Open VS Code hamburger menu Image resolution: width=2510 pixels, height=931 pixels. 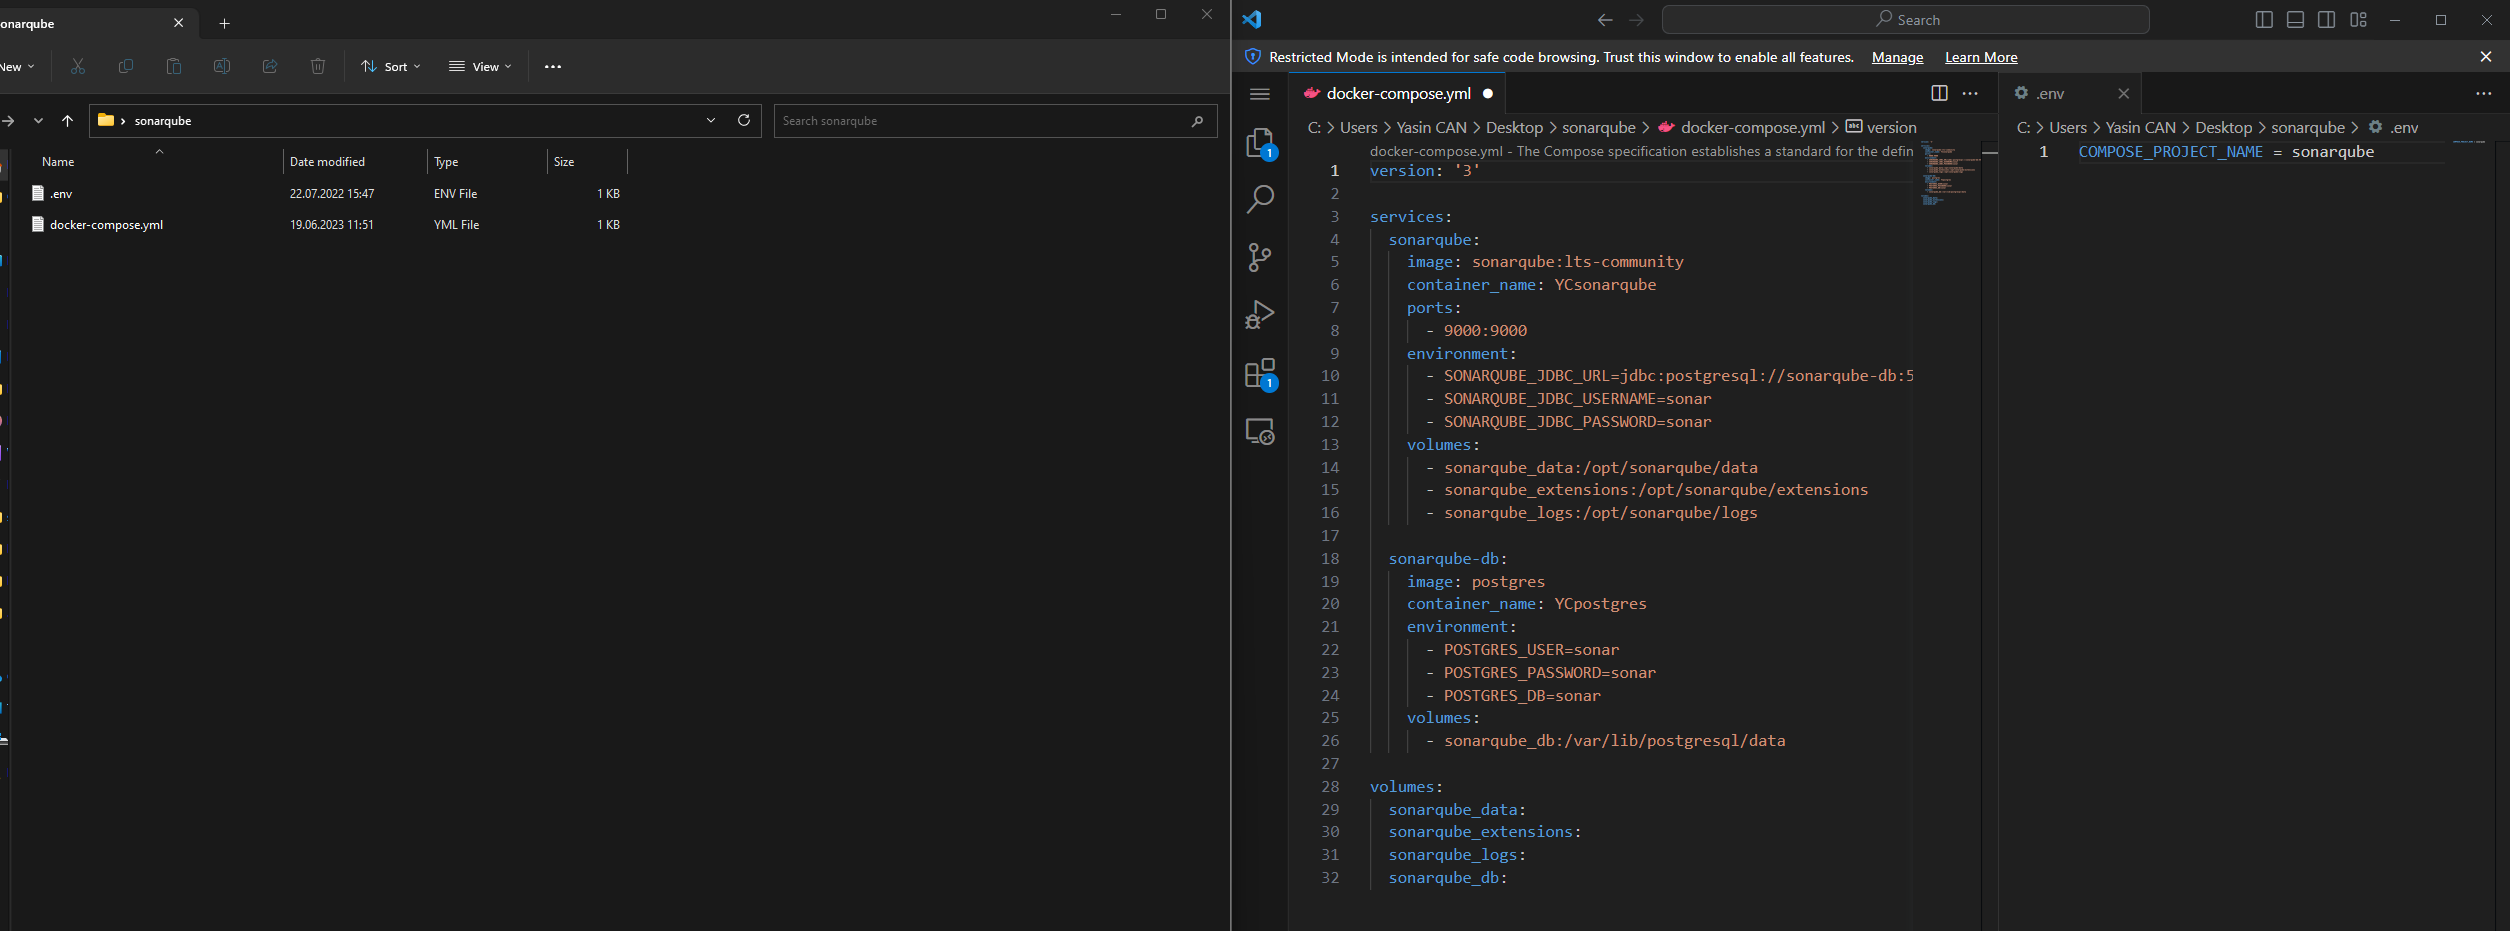pos(1260,94)
